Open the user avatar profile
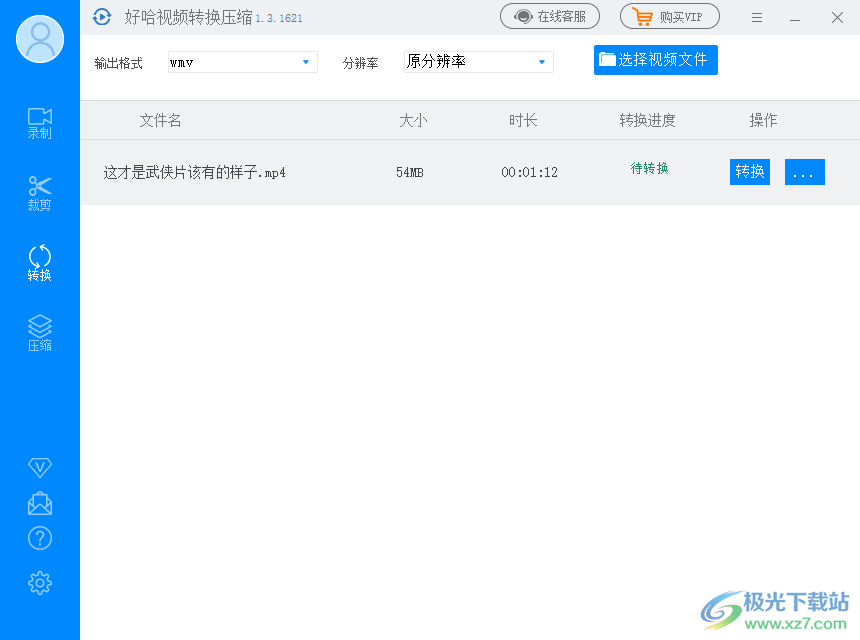Image resolution: width=860 pixels, height=640 pixels. tap(39, 39)
